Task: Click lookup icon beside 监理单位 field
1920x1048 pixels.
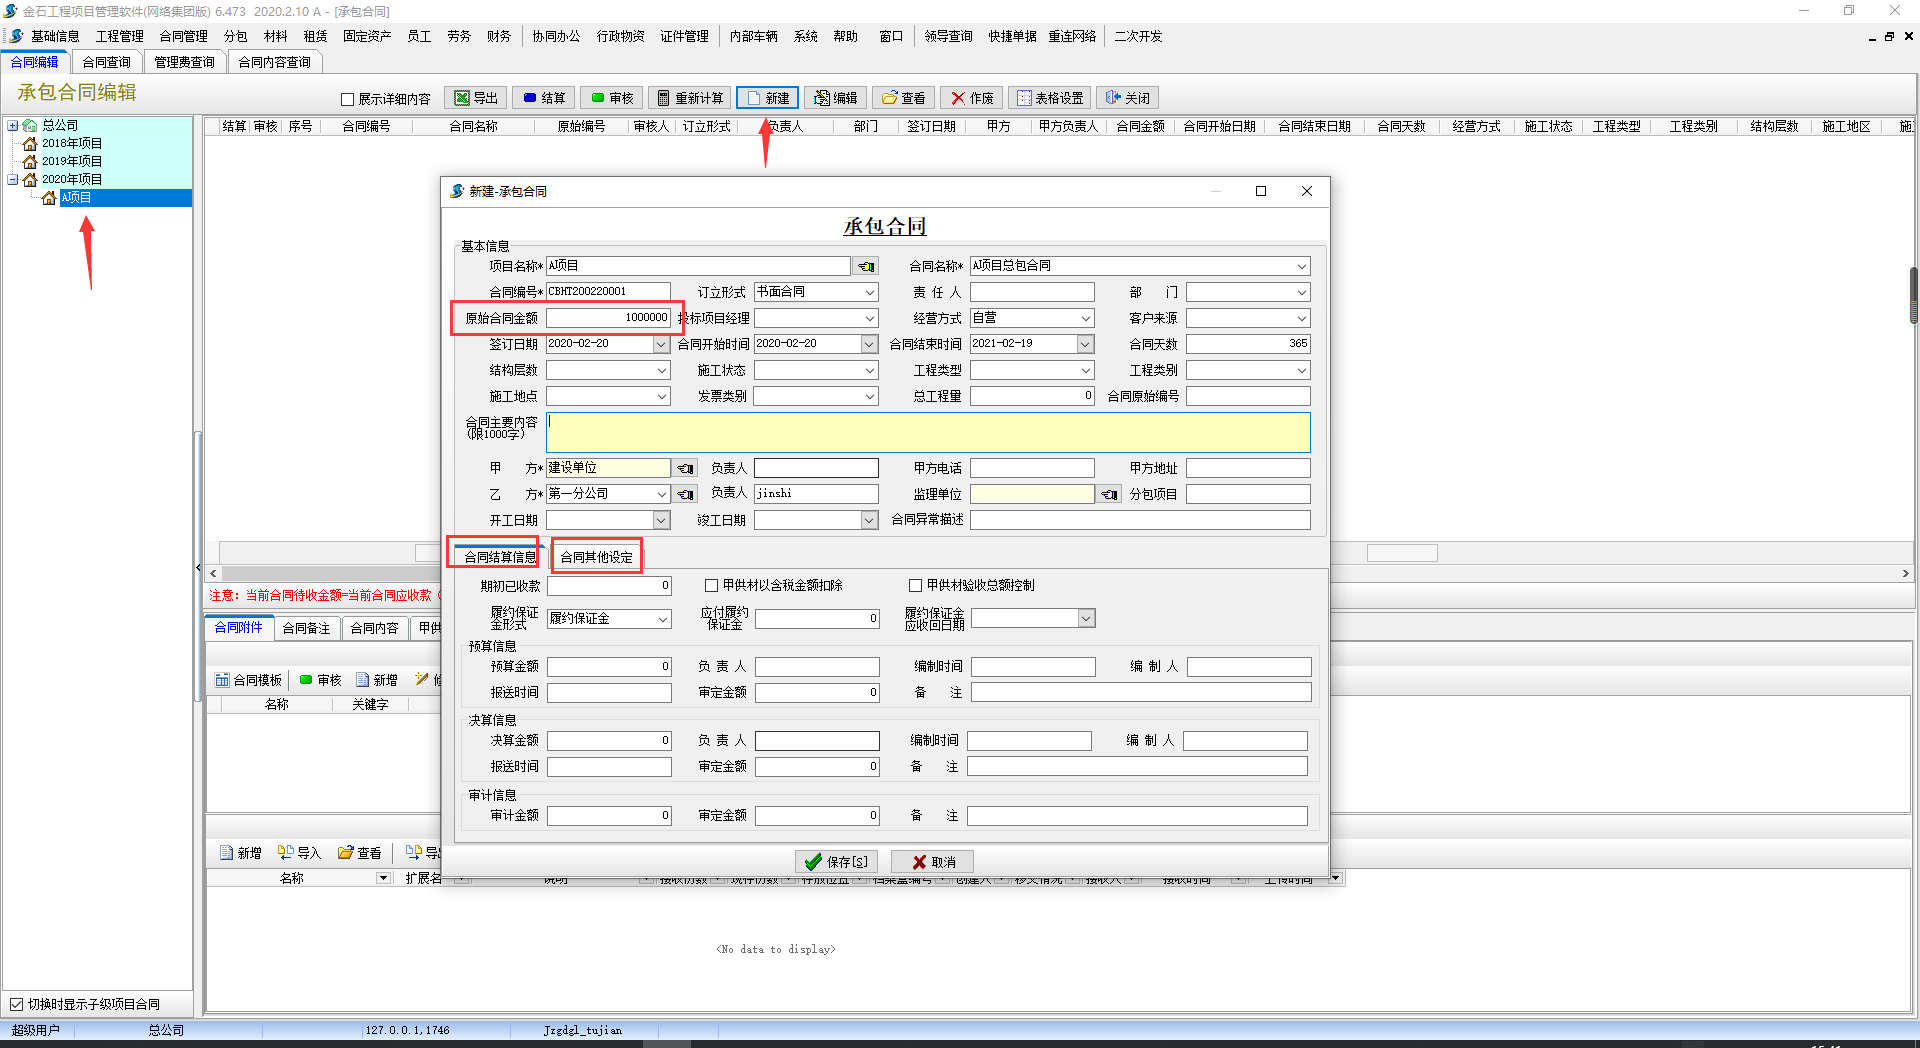Action: 1109,494
